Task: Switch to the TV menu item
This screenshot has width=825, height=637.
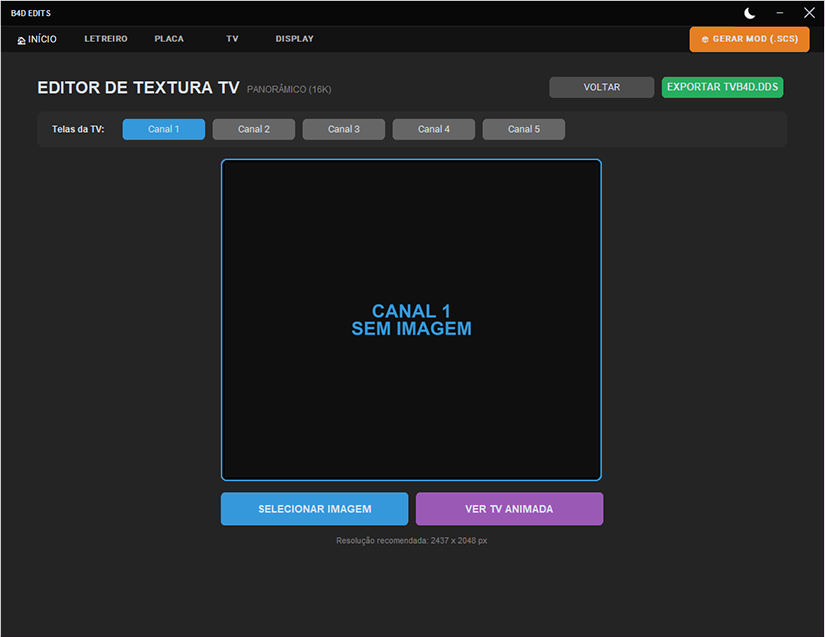Action: pos(232,39)
